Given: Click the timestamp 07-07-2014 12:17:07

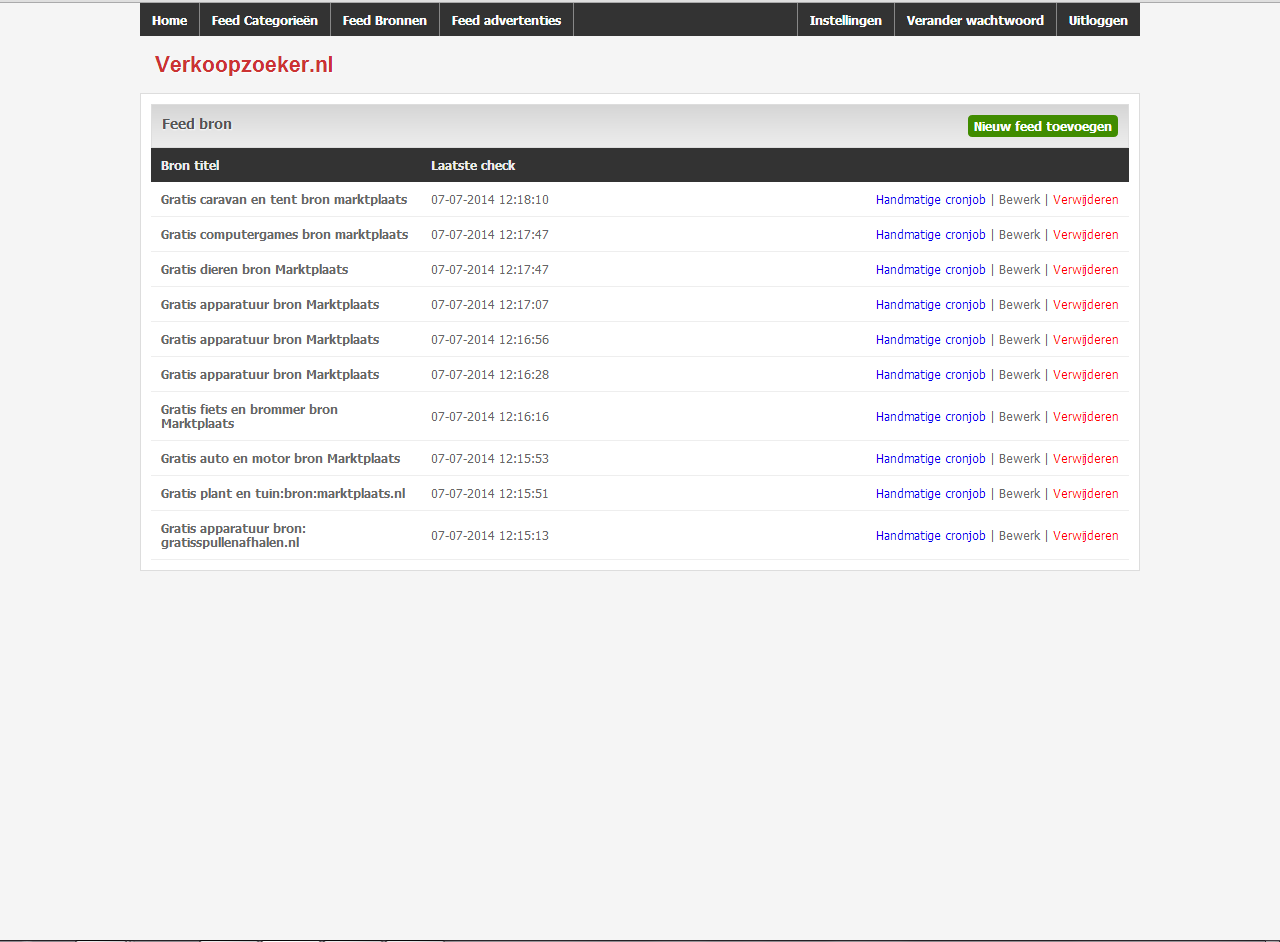Looking at the screenshot, I should 490,305.
